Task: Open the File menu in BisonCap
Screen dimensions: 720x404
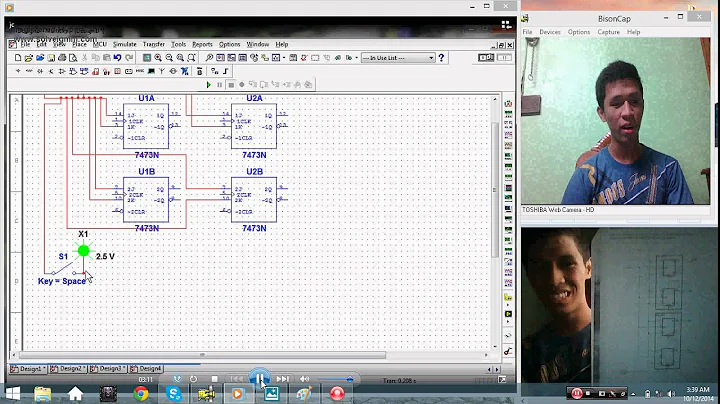Action: tap(527, 32)
